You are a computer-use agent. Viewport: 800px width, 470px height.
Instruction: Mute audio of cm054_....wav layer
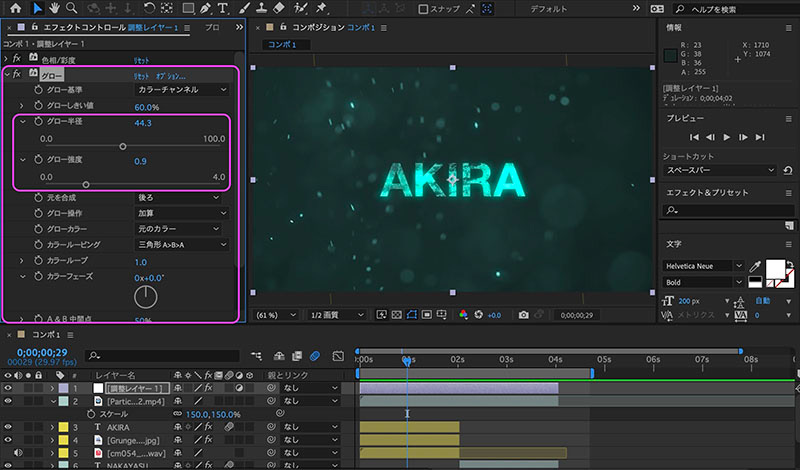pyautogui.click(x=18, y=453)
